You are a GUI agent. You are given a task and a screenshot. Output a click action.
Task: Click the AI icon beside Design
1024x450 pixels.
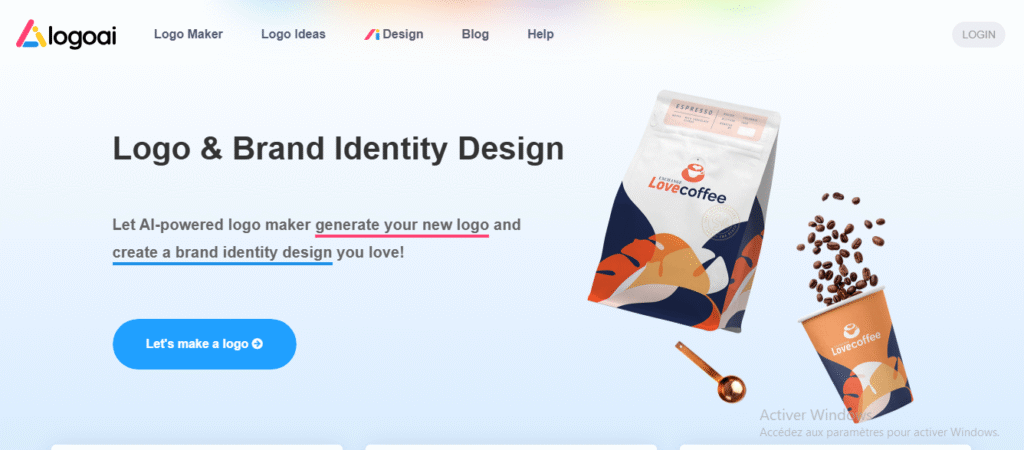point(372,35)
